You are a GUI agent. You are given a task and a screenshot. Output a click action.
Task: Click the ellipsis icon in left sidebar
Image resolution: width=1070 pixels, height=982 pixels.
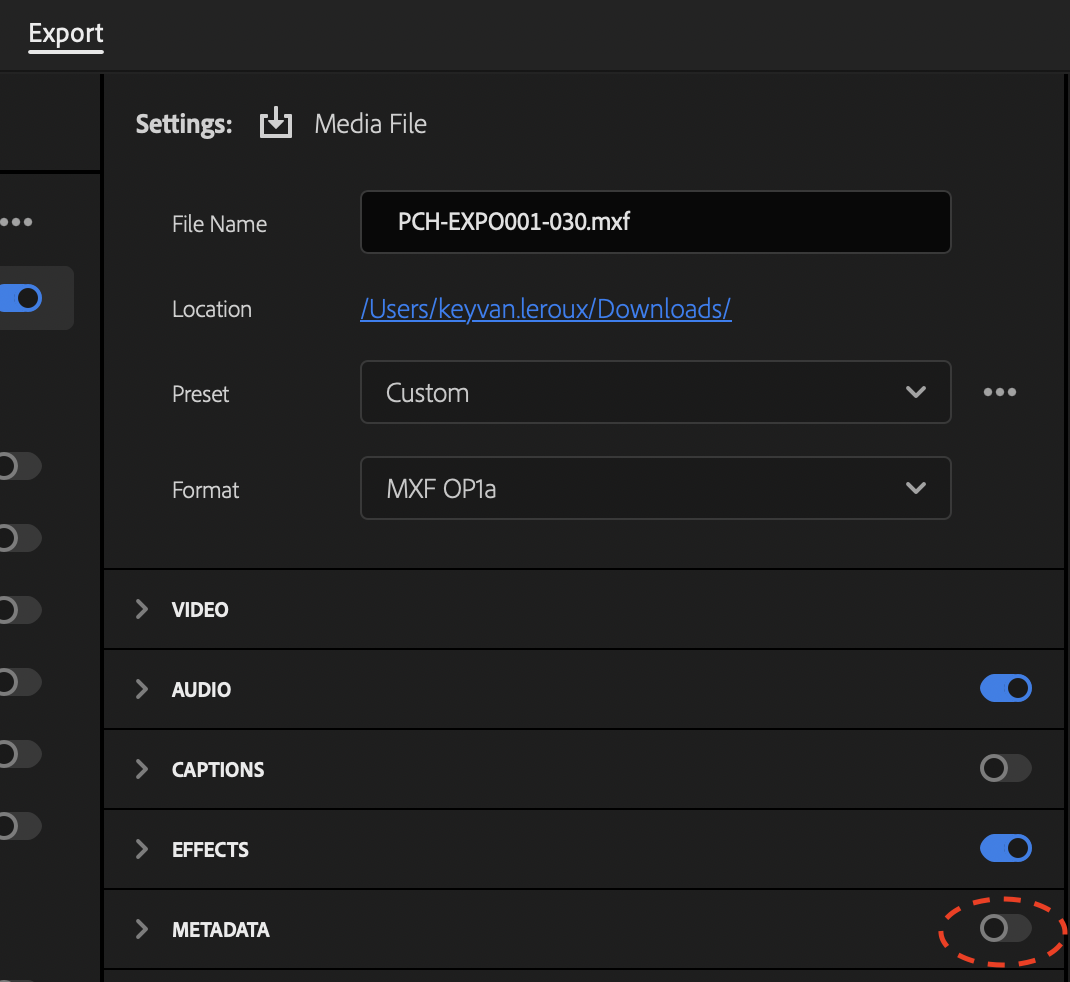[x=16, y=221]
